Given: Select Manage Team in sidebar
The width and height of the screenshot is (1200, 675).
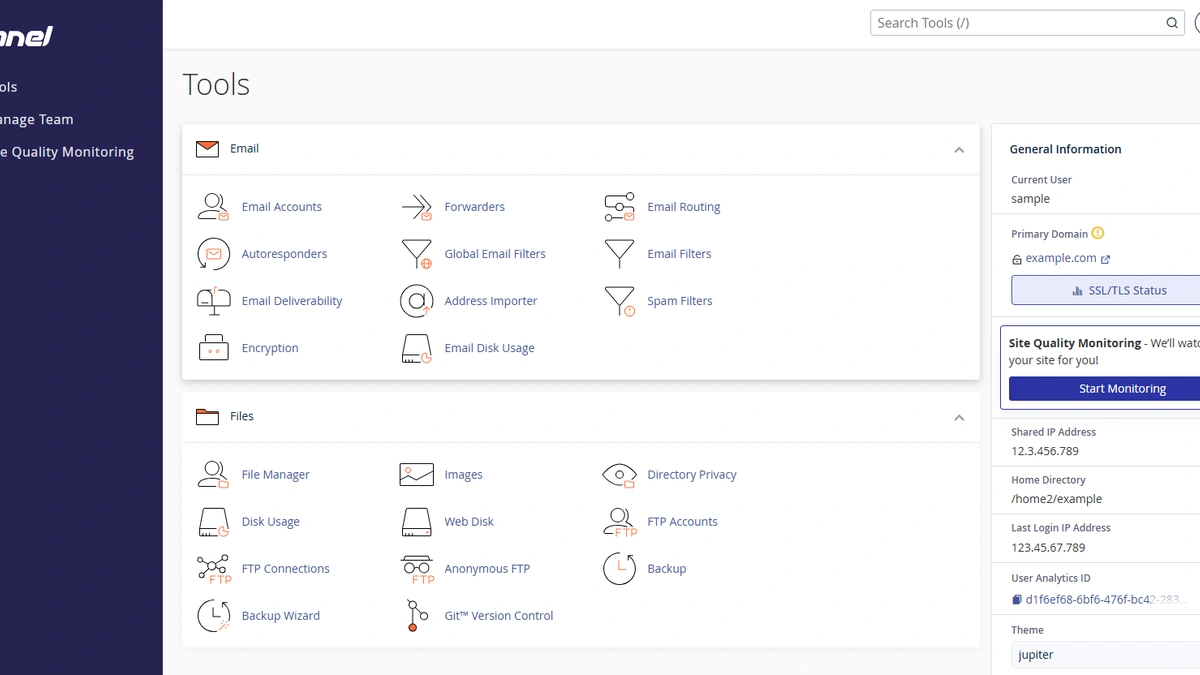Looking at the screenshot, I should [36, 119].
